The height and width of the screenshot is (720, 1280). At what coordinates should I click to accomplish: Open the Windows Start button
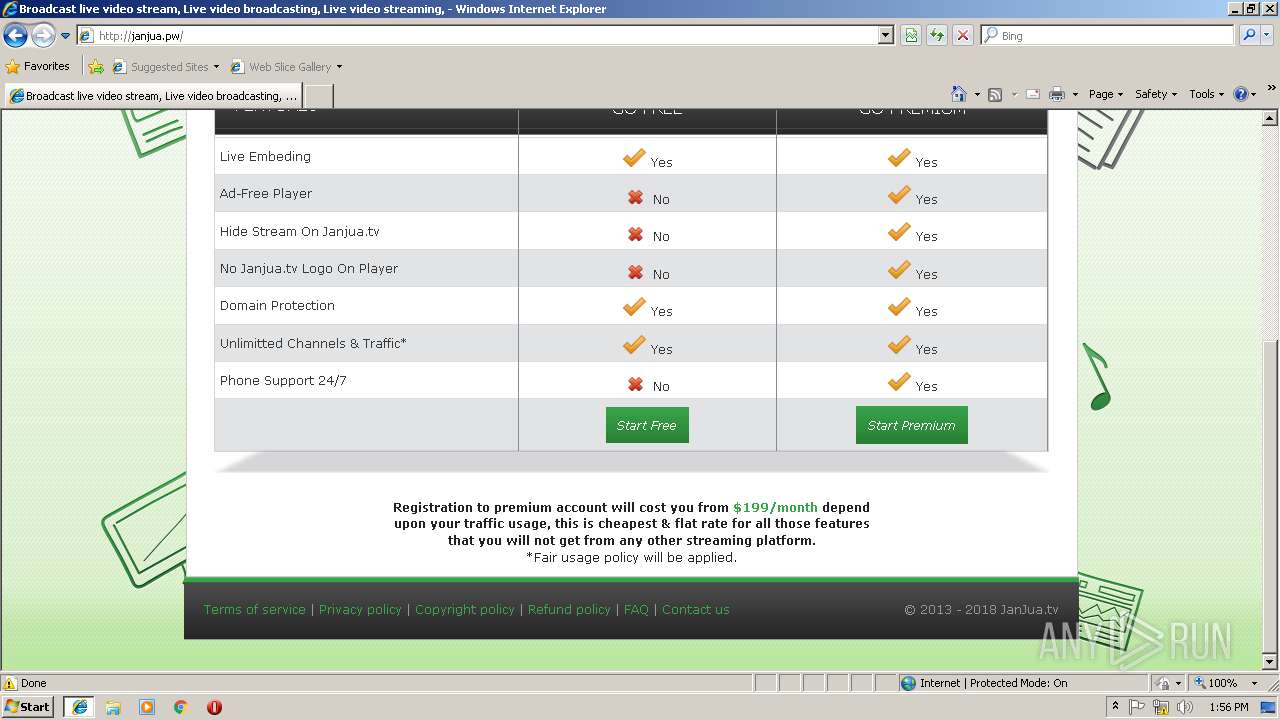tap(28, 706)
